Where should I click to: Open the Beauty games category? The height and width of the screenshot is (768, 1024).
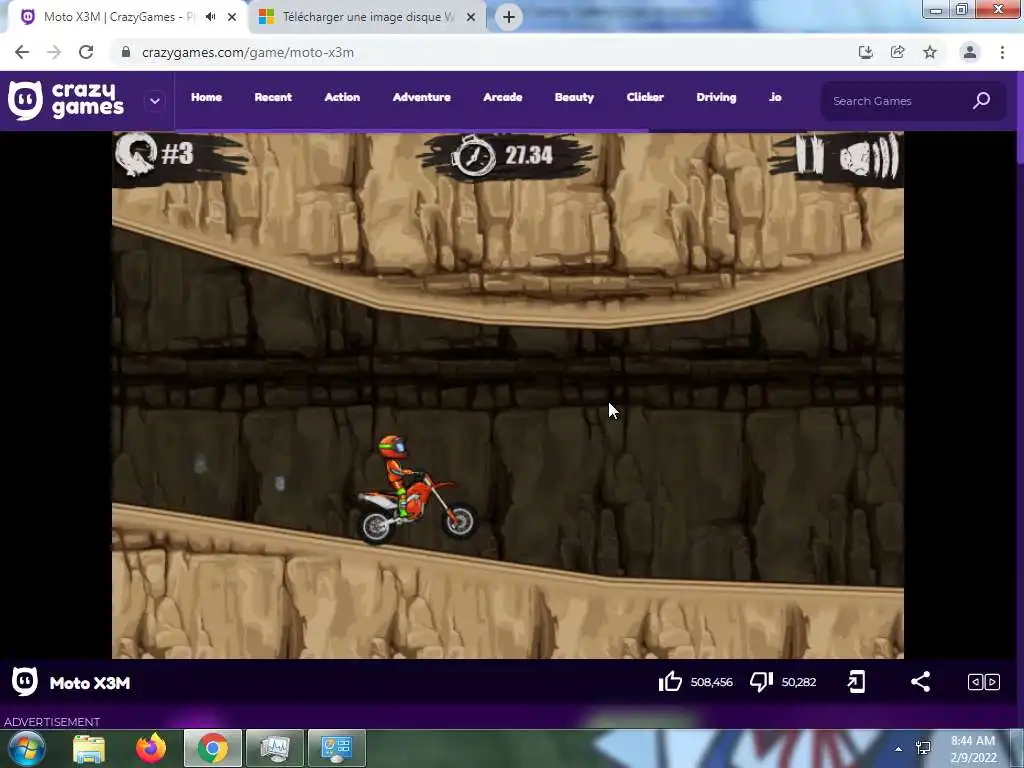574,97
